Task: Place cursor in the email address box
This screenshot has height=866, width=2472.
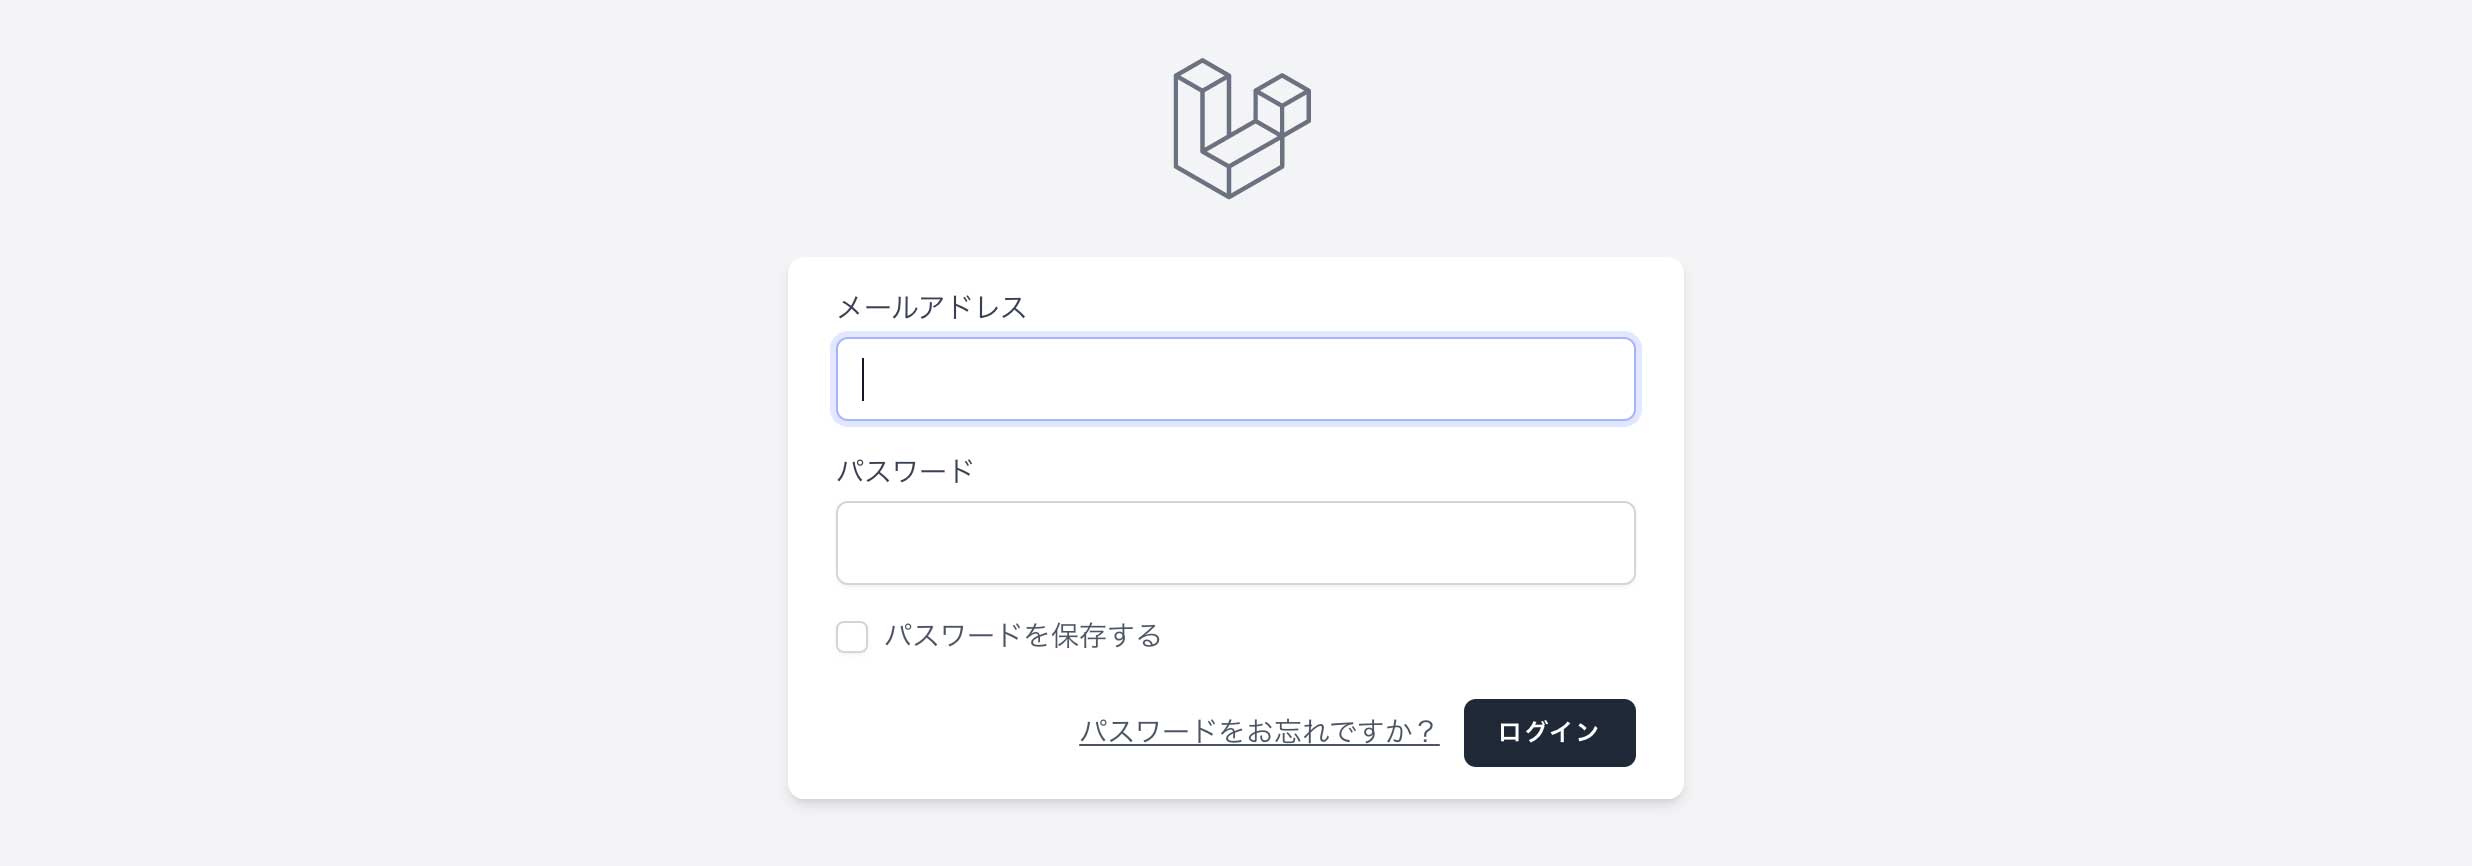Action: tap(1235, 379)
